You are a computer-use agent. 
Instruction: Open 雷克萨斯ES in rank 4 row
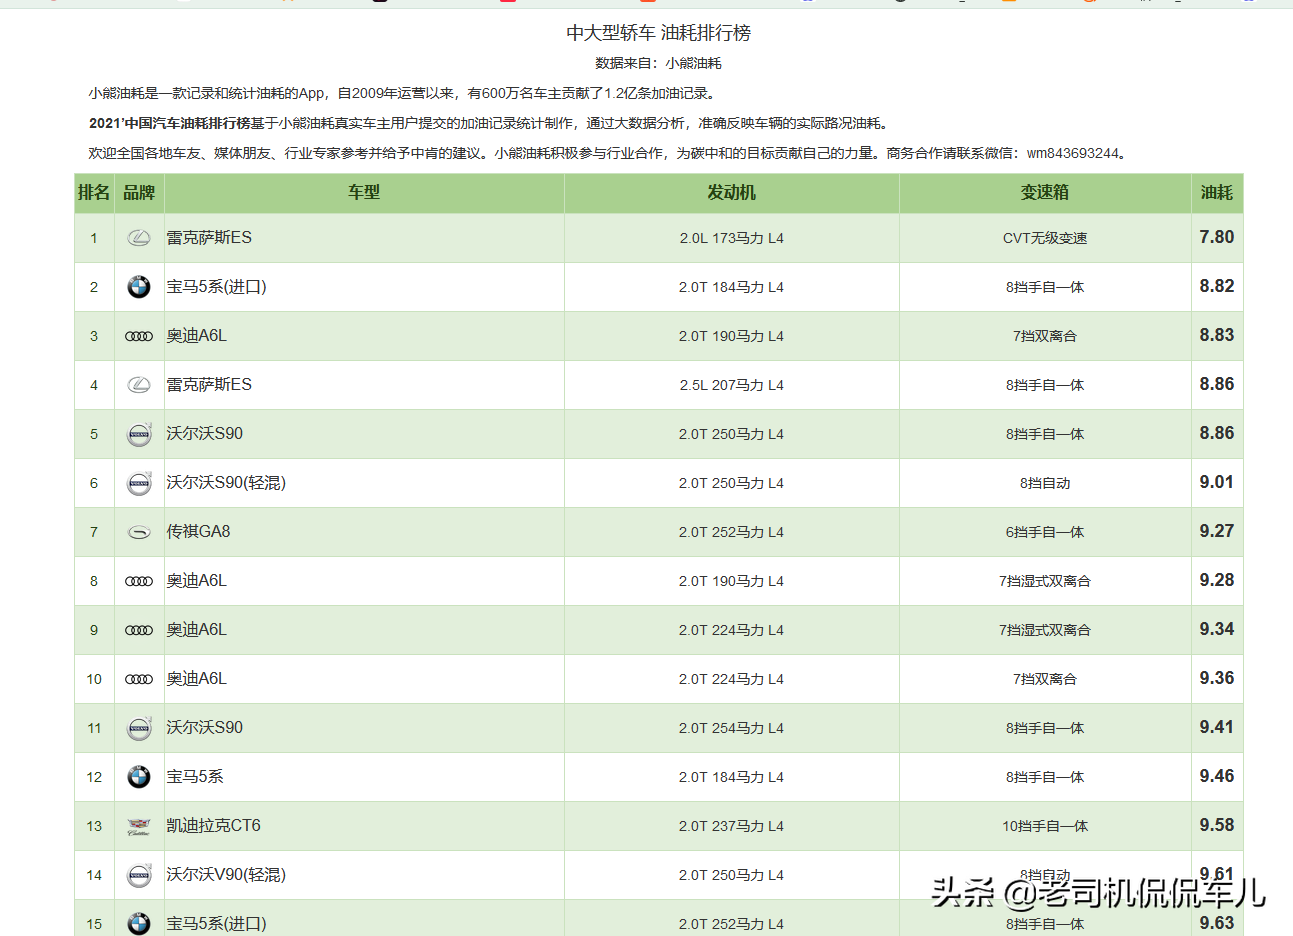tap(209, 385)
